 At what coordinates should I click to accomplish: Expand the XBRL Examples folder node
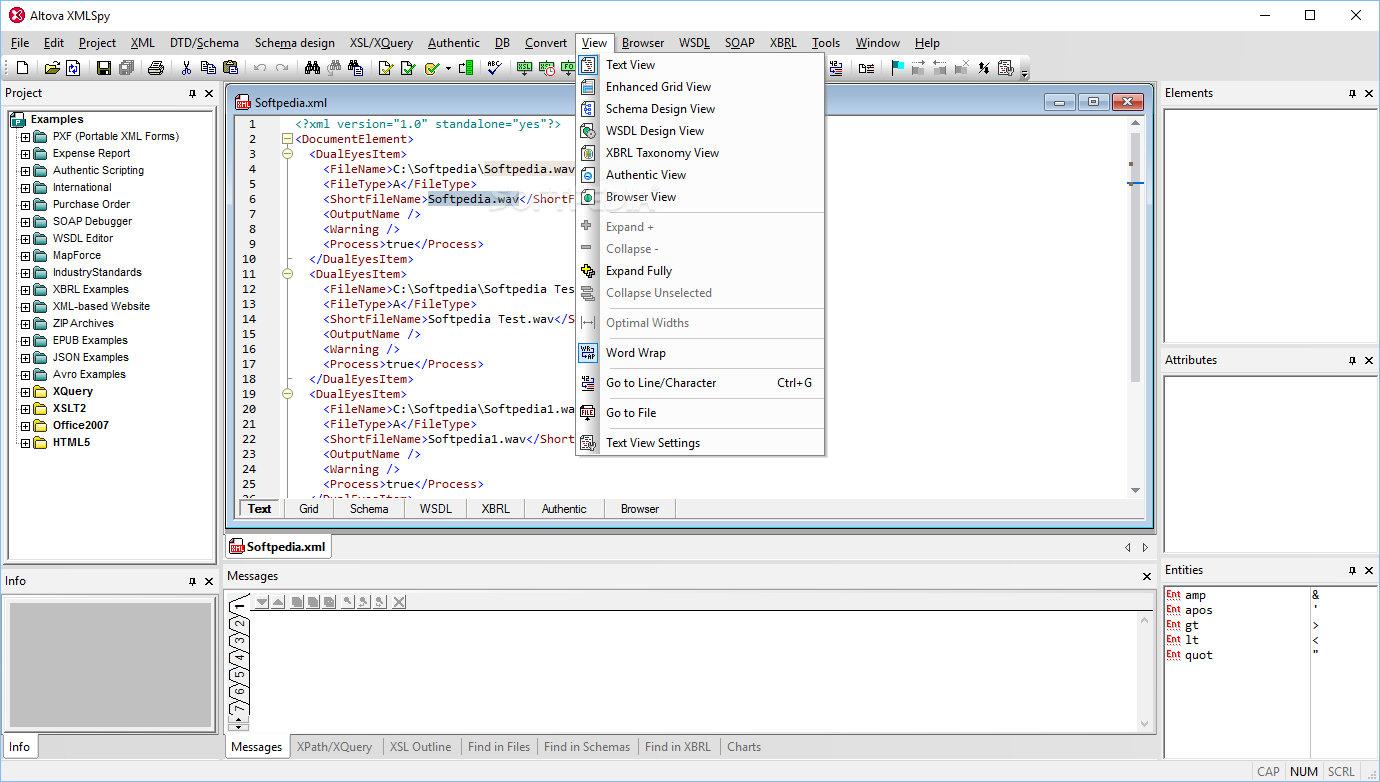26,289
